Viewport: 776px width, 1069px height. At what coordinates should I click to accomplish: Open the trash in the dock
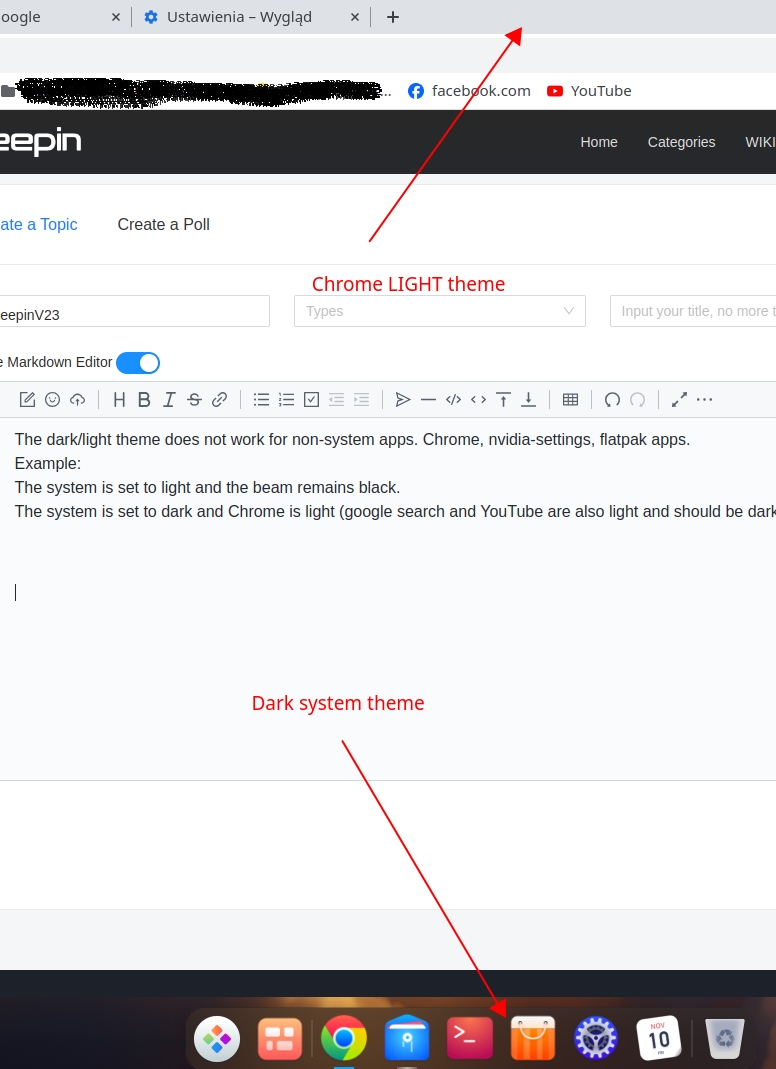[x=724, y=1039]
